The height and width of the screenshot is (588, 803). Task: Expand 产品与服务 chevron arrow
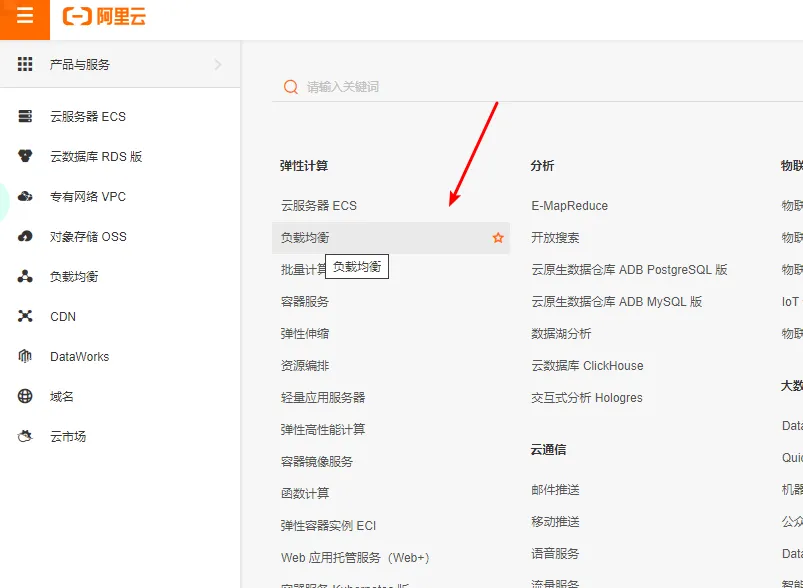point(218,64)
